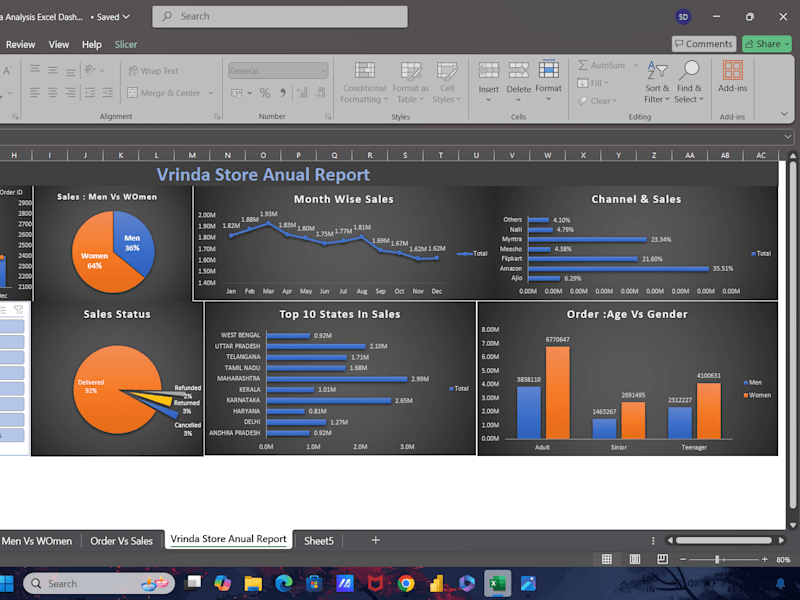Collapse the ribbon with the chevron

pos(784,114)
